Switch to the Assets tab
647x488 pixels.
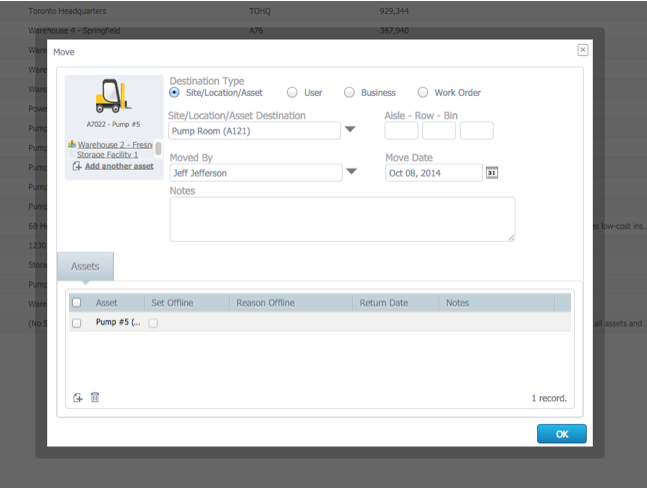pyautogui.click(x=85, y=266)
